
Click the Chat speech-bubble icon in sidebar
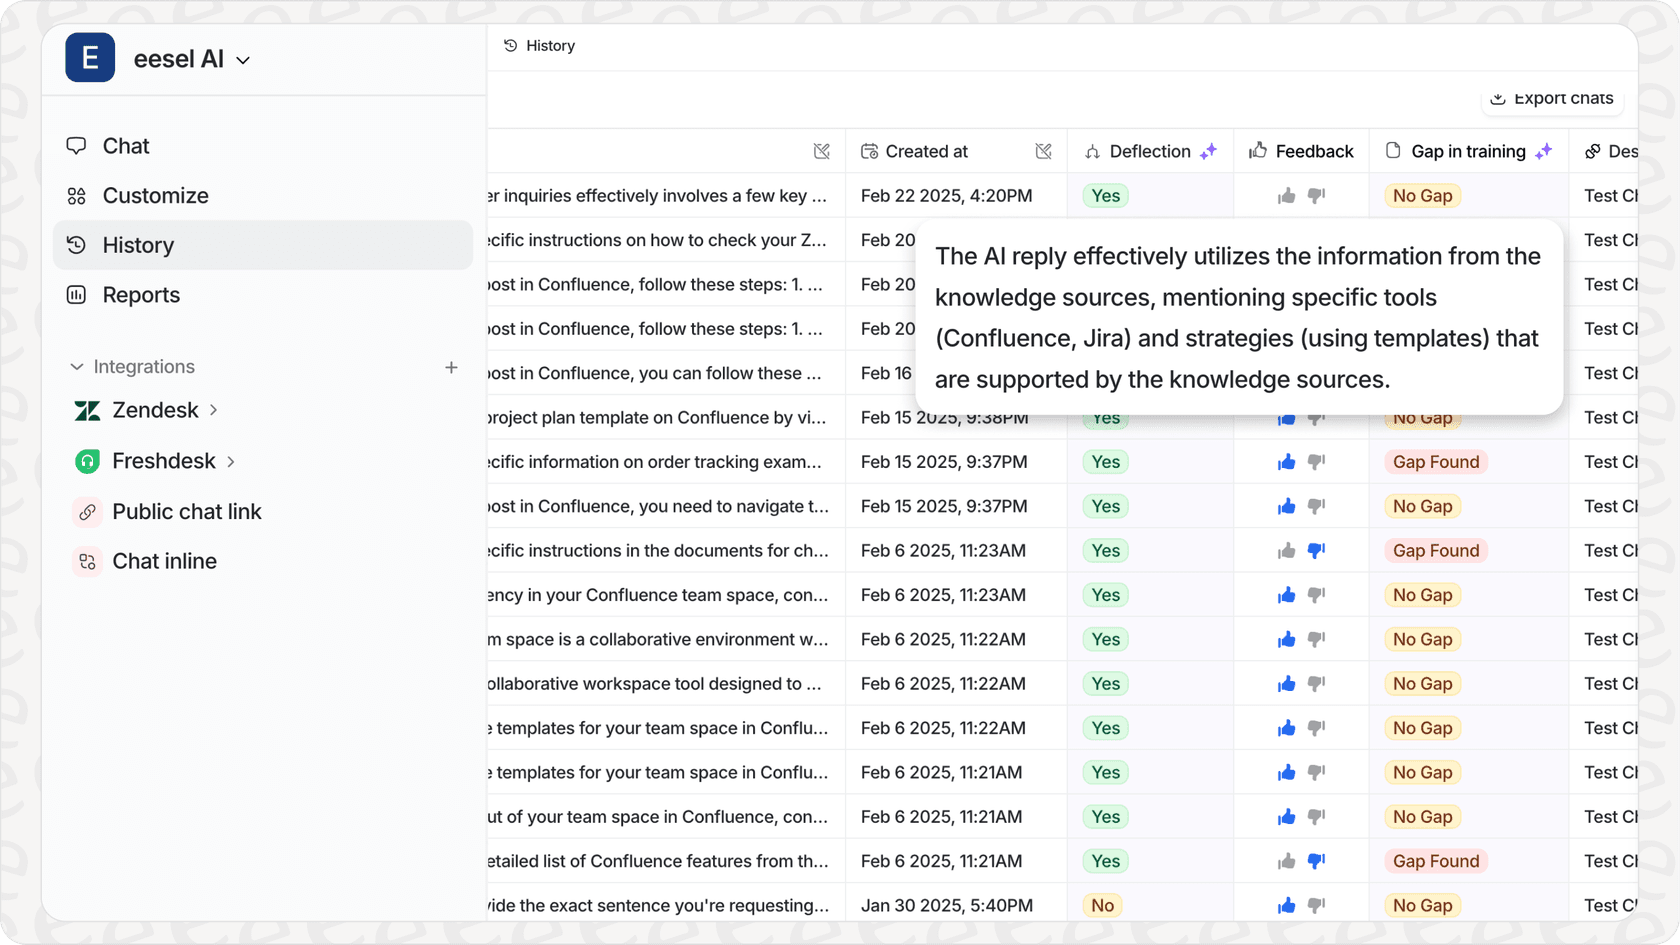coord(76,145)
